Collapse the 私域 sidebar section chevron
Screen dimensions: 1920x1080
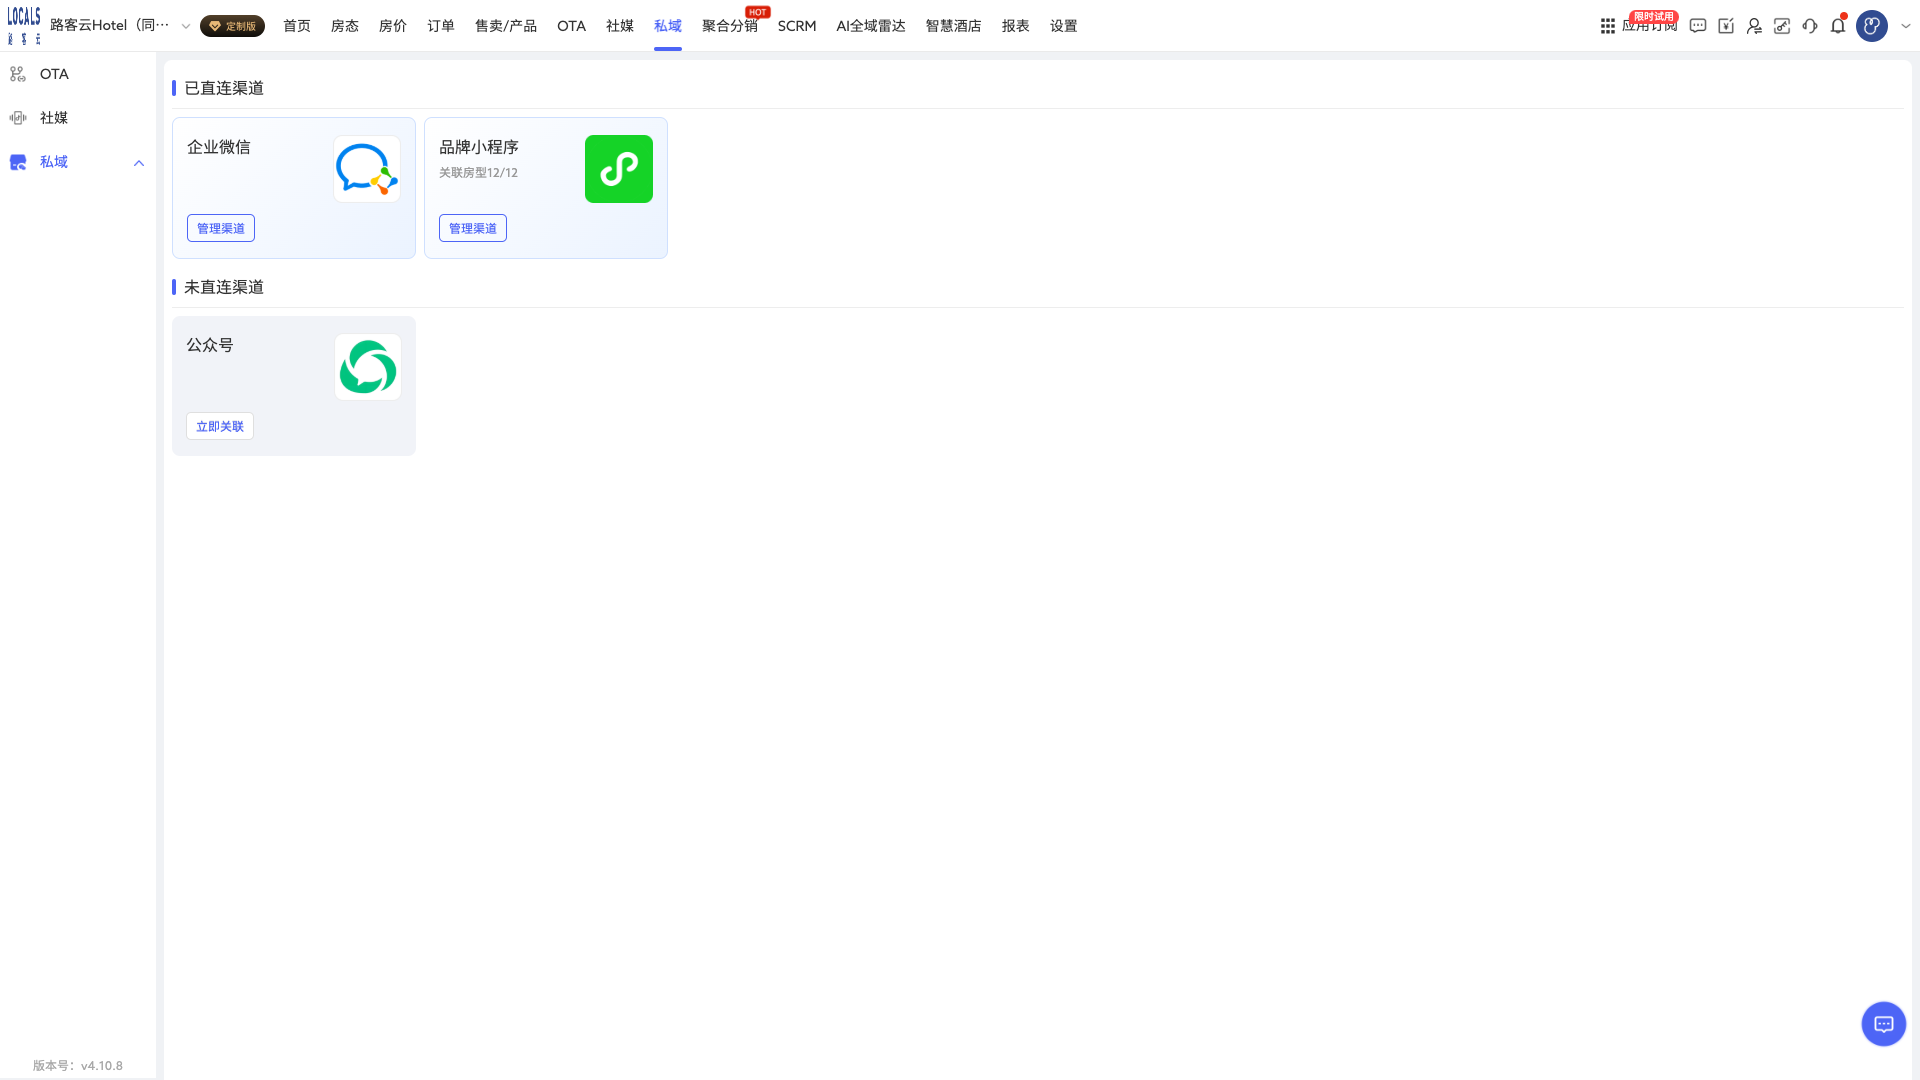click(139, 163)
